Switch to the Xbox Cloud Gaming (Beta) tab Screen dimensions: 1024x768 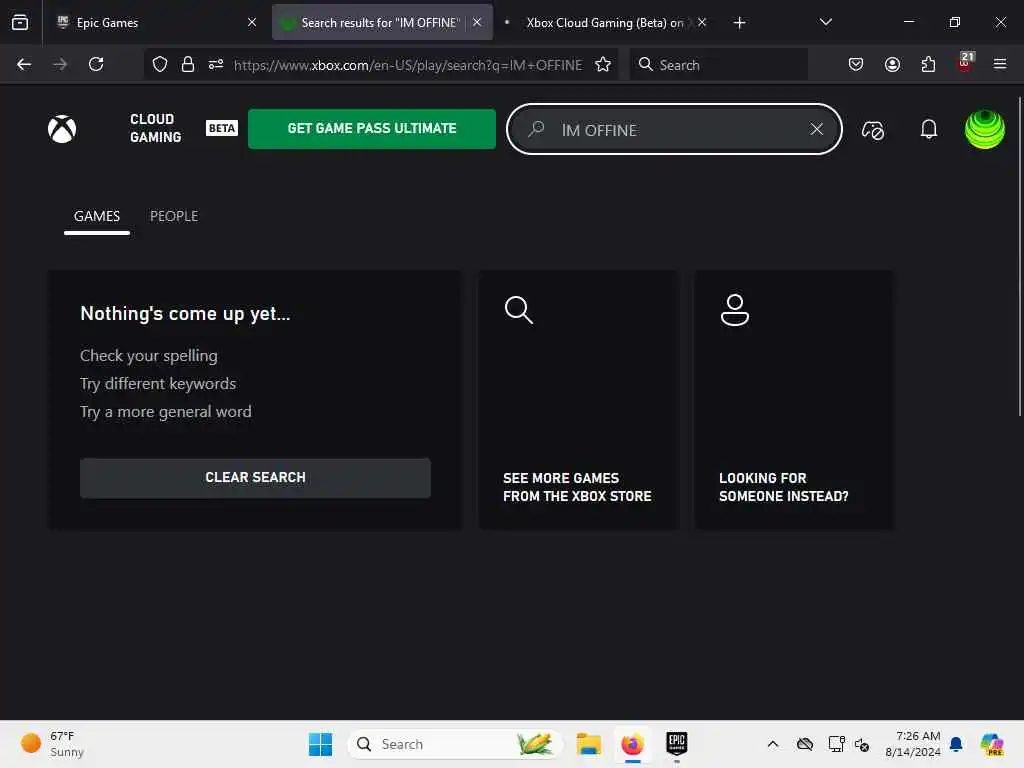click(605, 22)
